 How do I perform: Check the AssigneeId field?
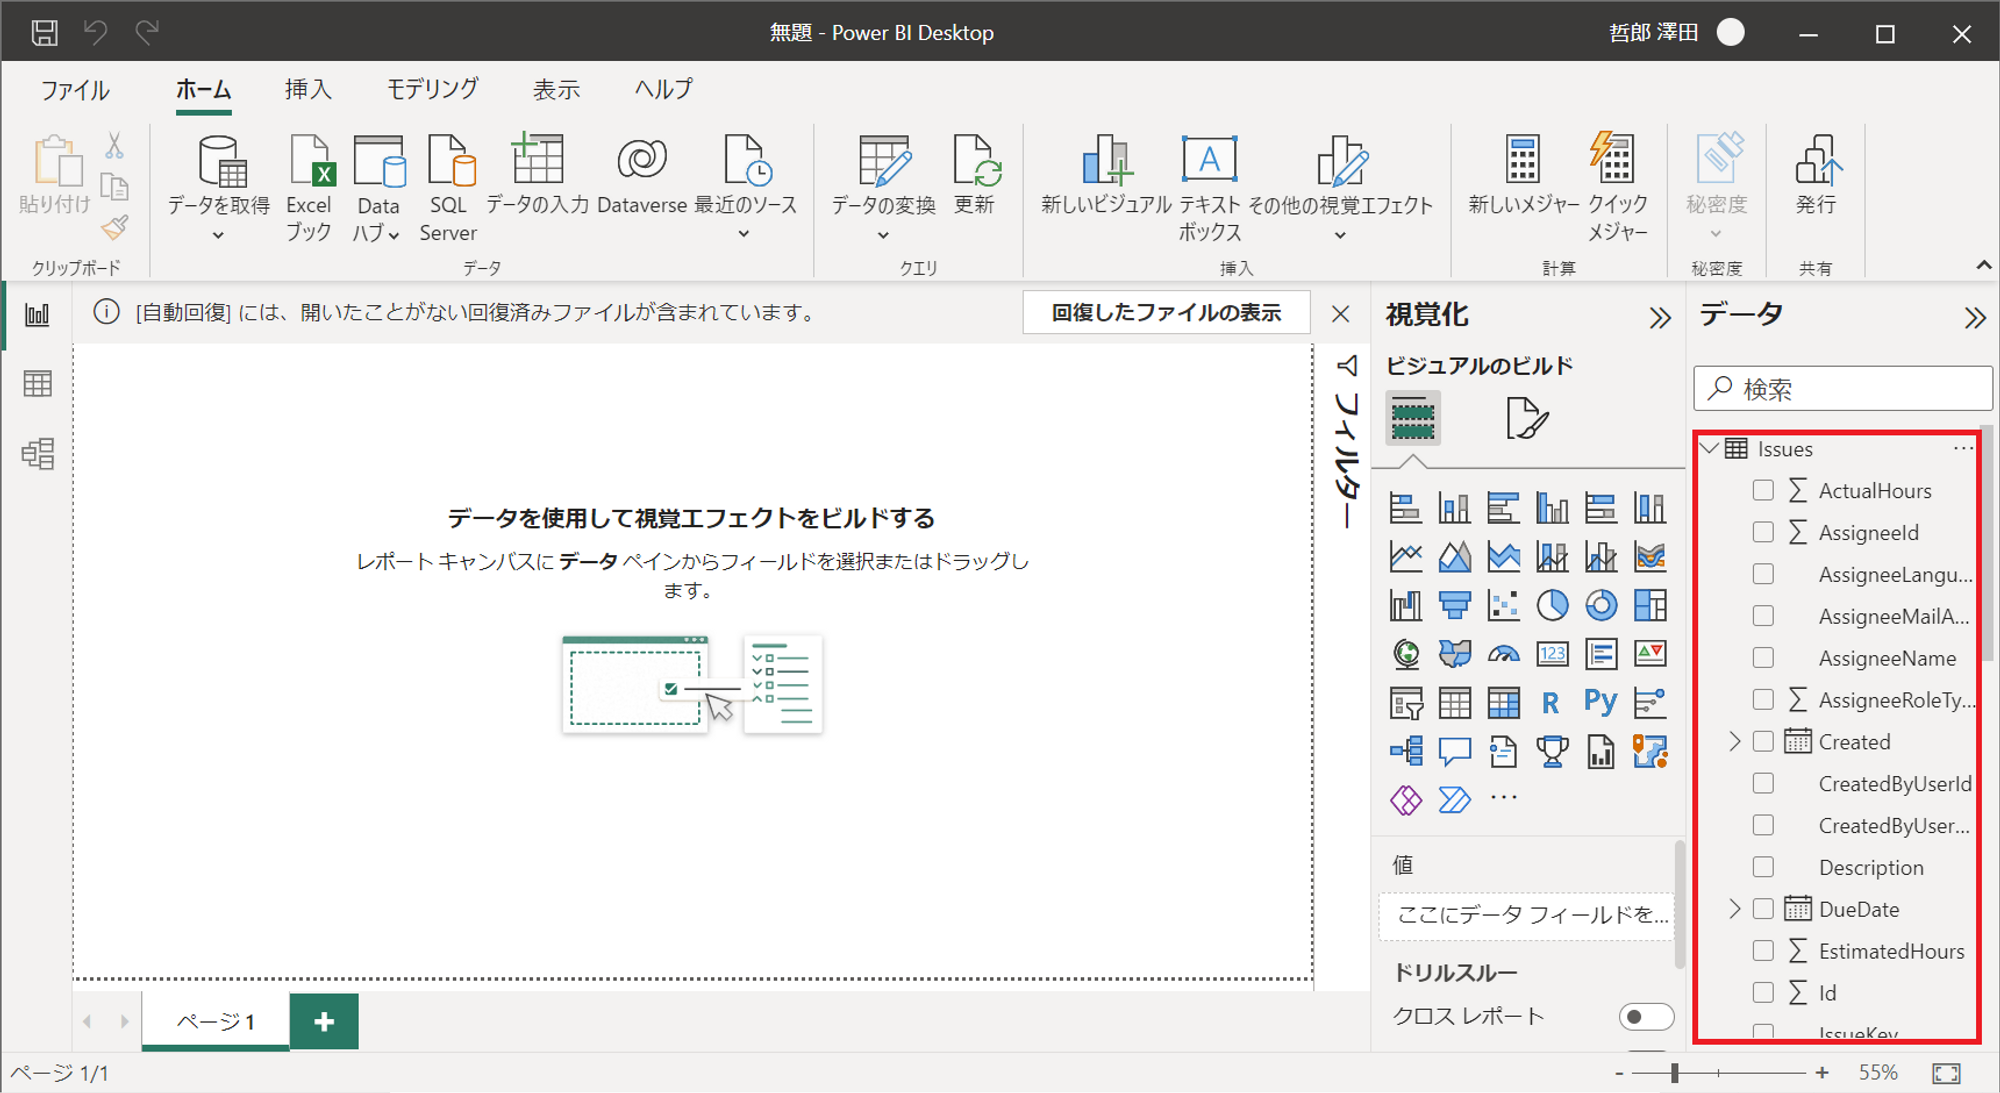point(1763,532)
